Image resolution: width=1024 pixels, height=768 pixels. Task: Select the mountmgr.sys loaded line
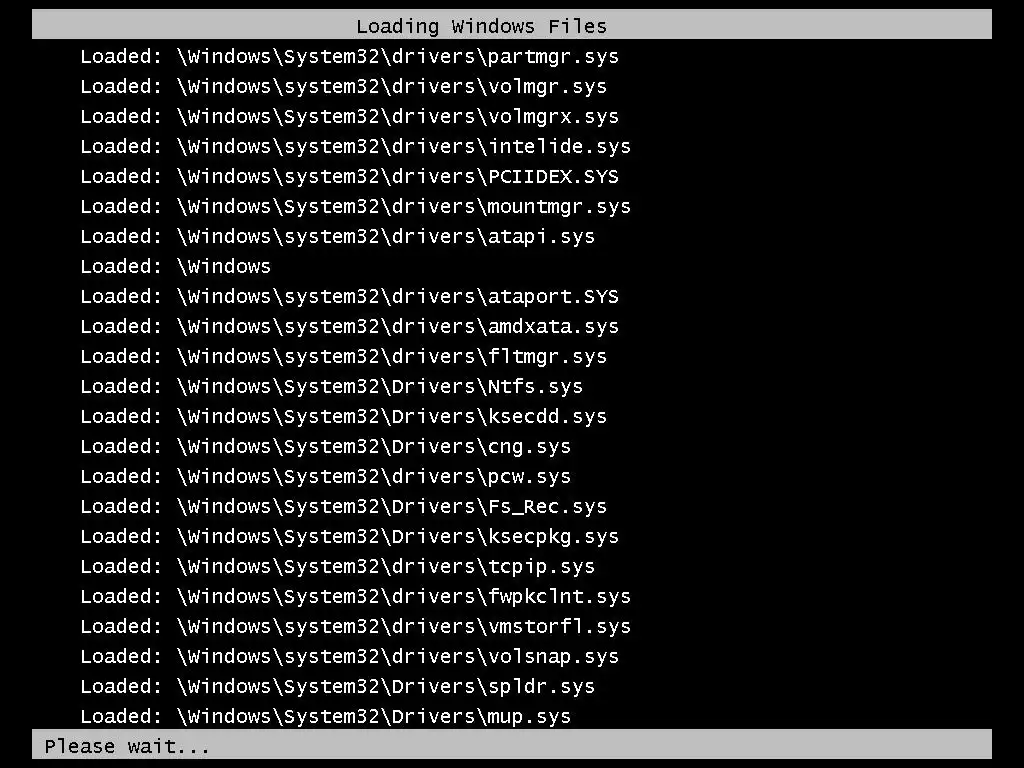click(355, 207)
